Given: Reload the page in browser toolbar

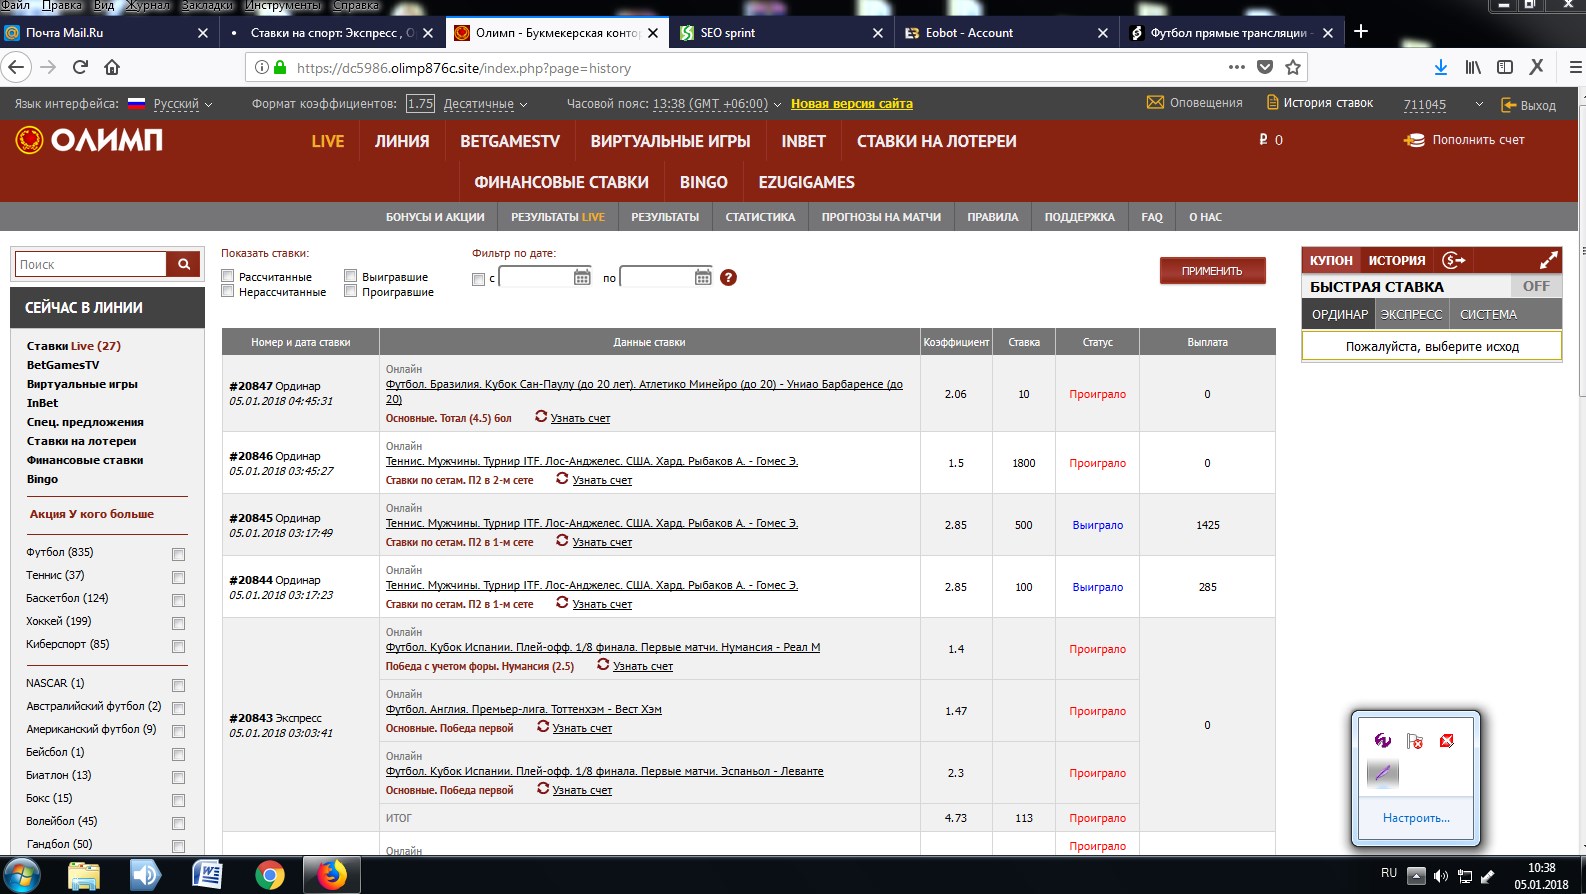Looking at the screenshot, I should pyautogui.click(x=80, y=67).
